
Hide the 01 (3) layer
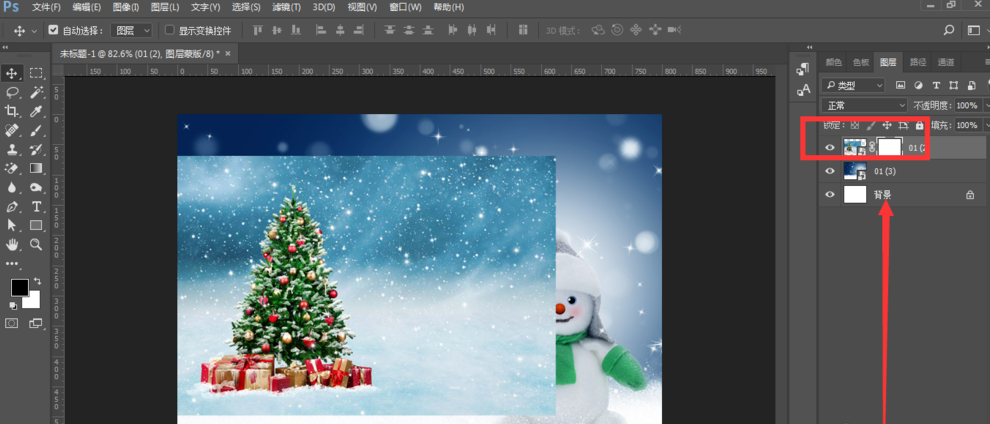(830, 171)
